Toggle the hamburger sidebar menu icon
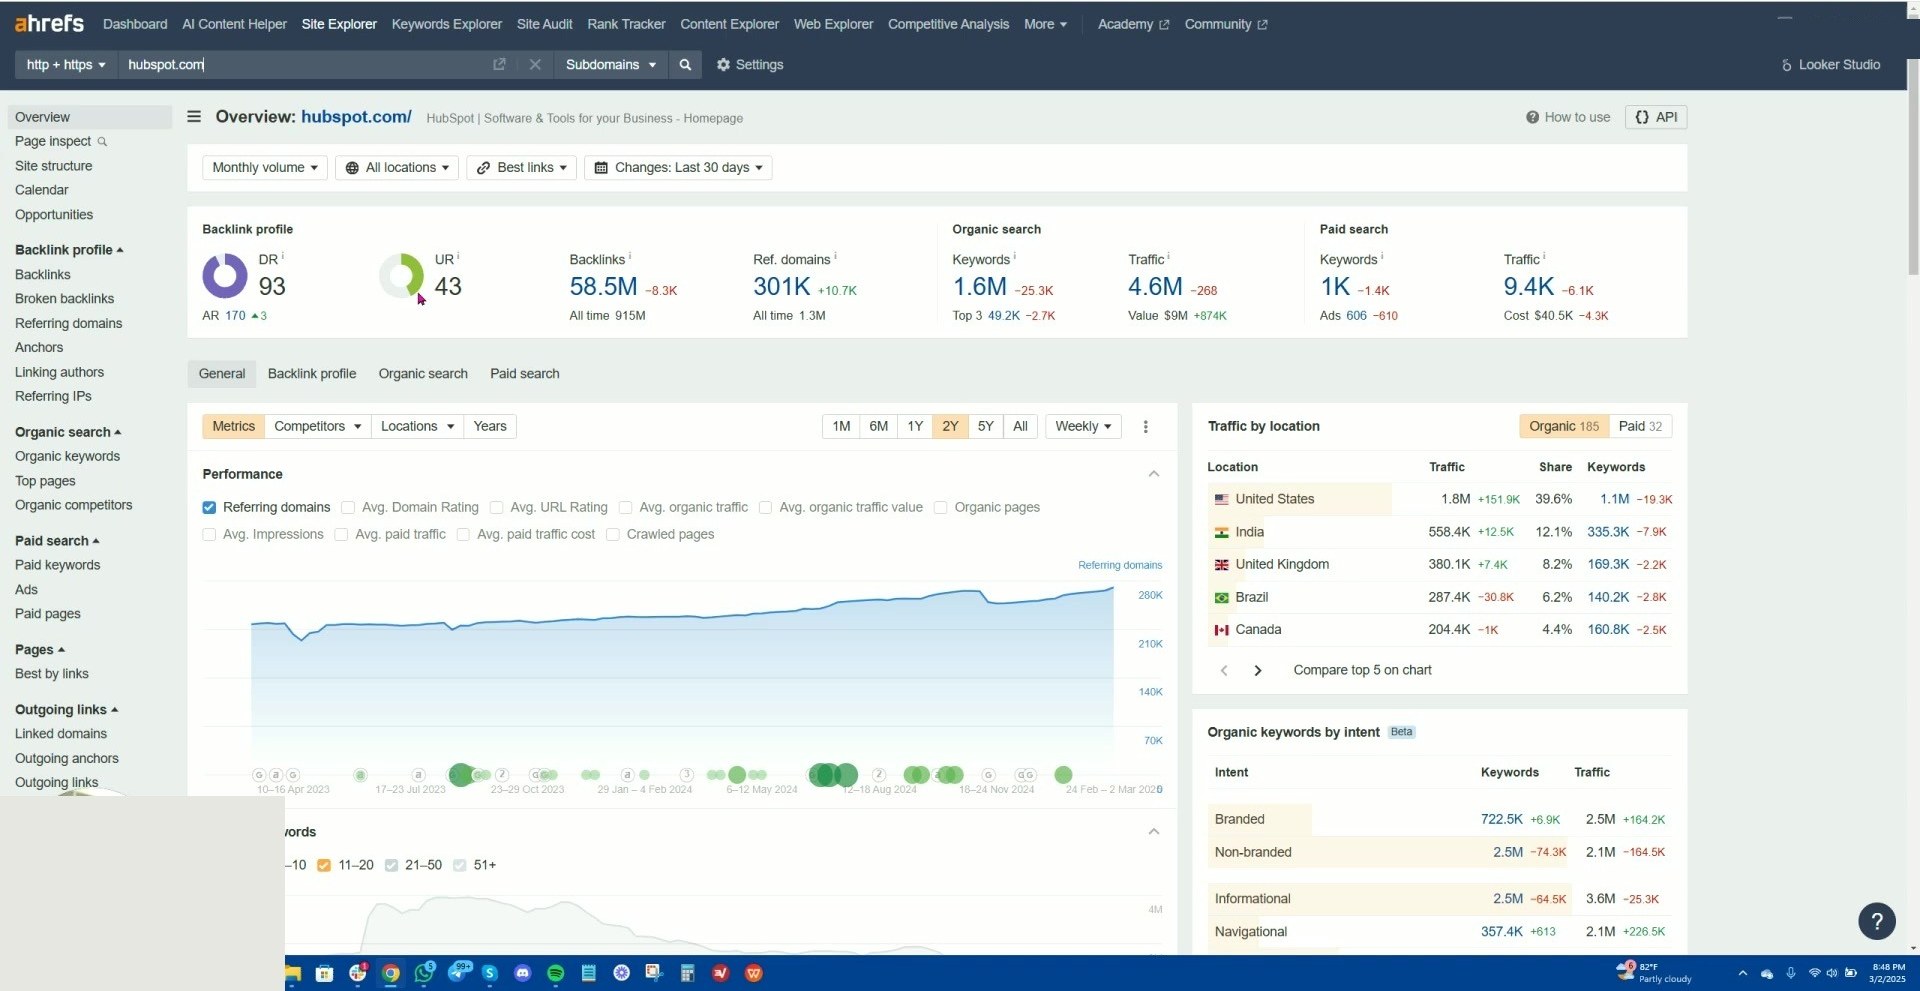This screenshot has width=1920, height=991. [x=194, y=117]
